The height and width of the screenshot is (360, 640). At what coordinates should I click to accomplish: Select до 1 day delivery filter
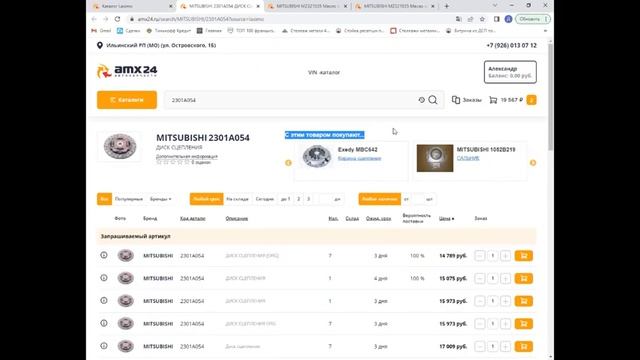(286, 199)
